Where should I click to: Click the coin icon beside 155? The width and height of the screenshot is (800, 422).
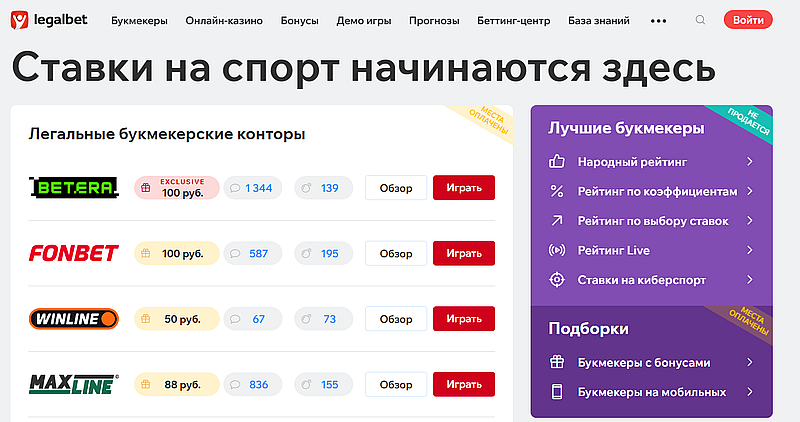pyautogui.click(x=306, y=384)
